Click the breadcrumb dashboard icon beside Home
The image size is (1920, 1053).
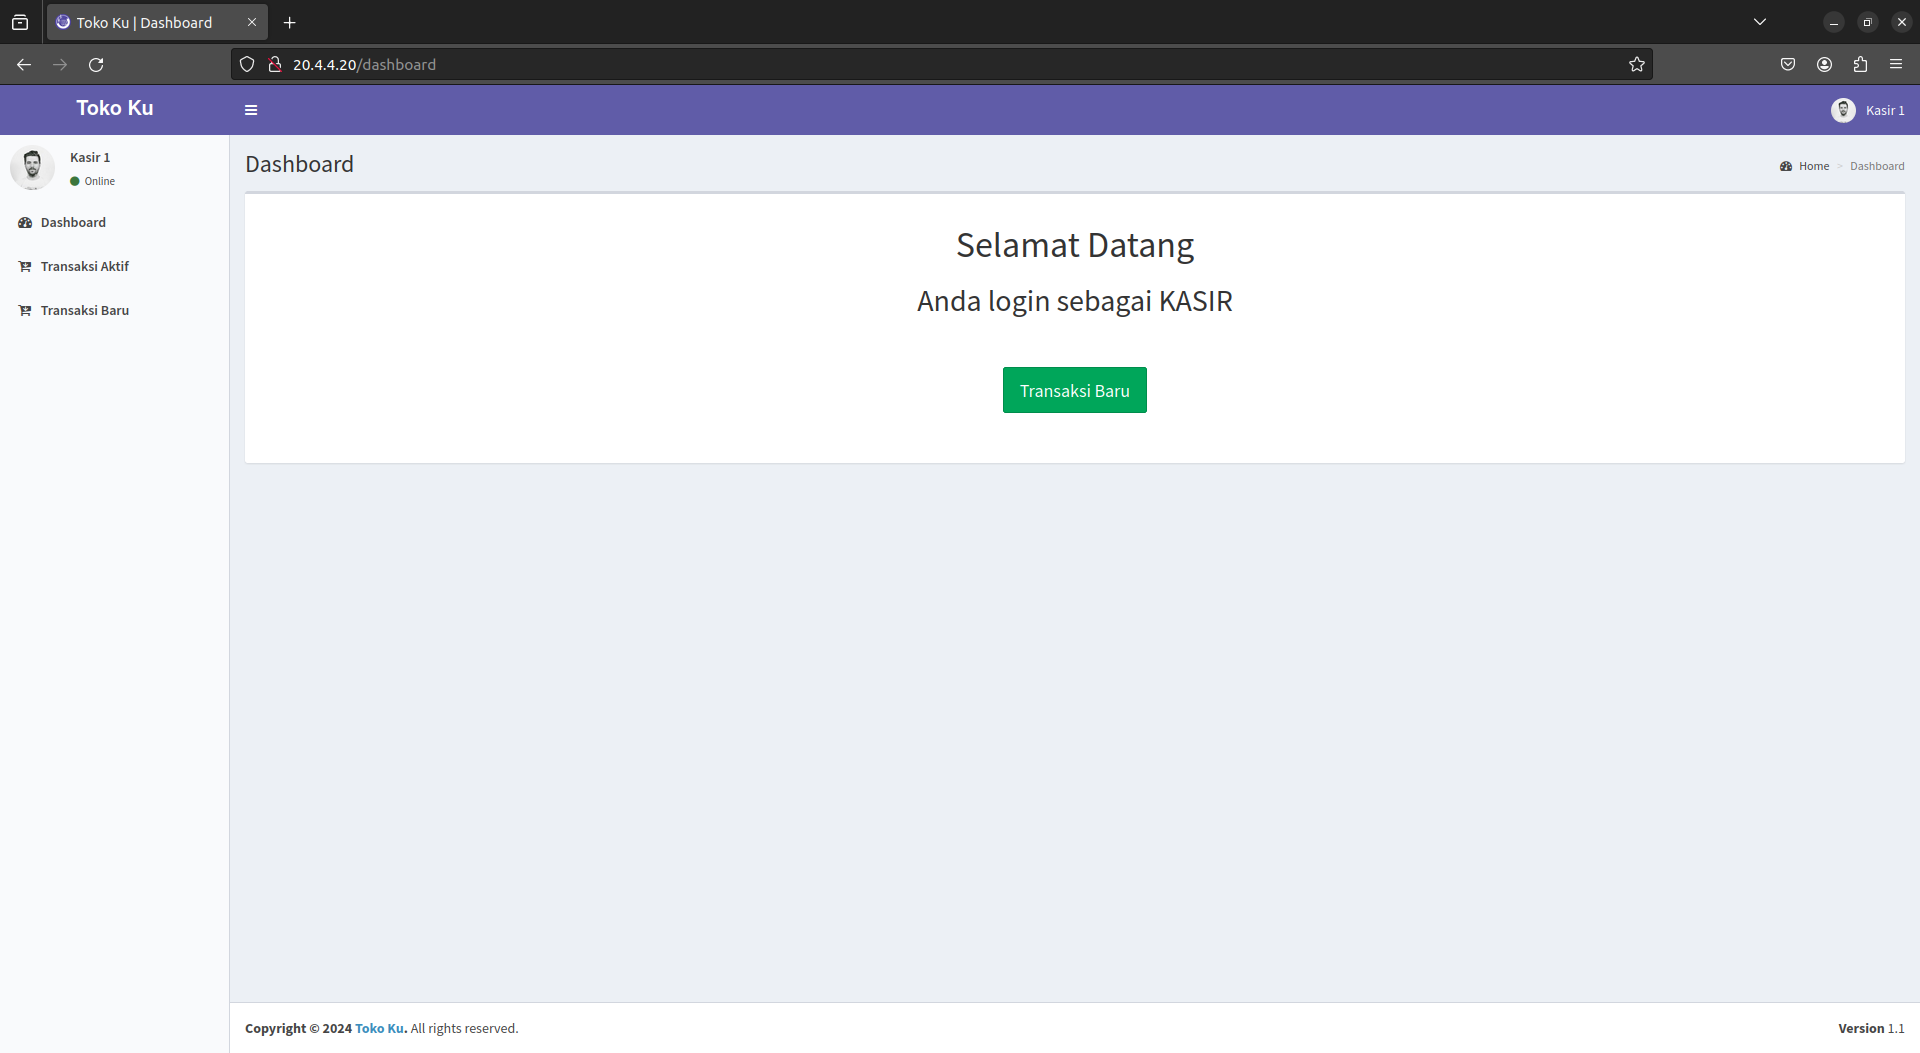1786,166
